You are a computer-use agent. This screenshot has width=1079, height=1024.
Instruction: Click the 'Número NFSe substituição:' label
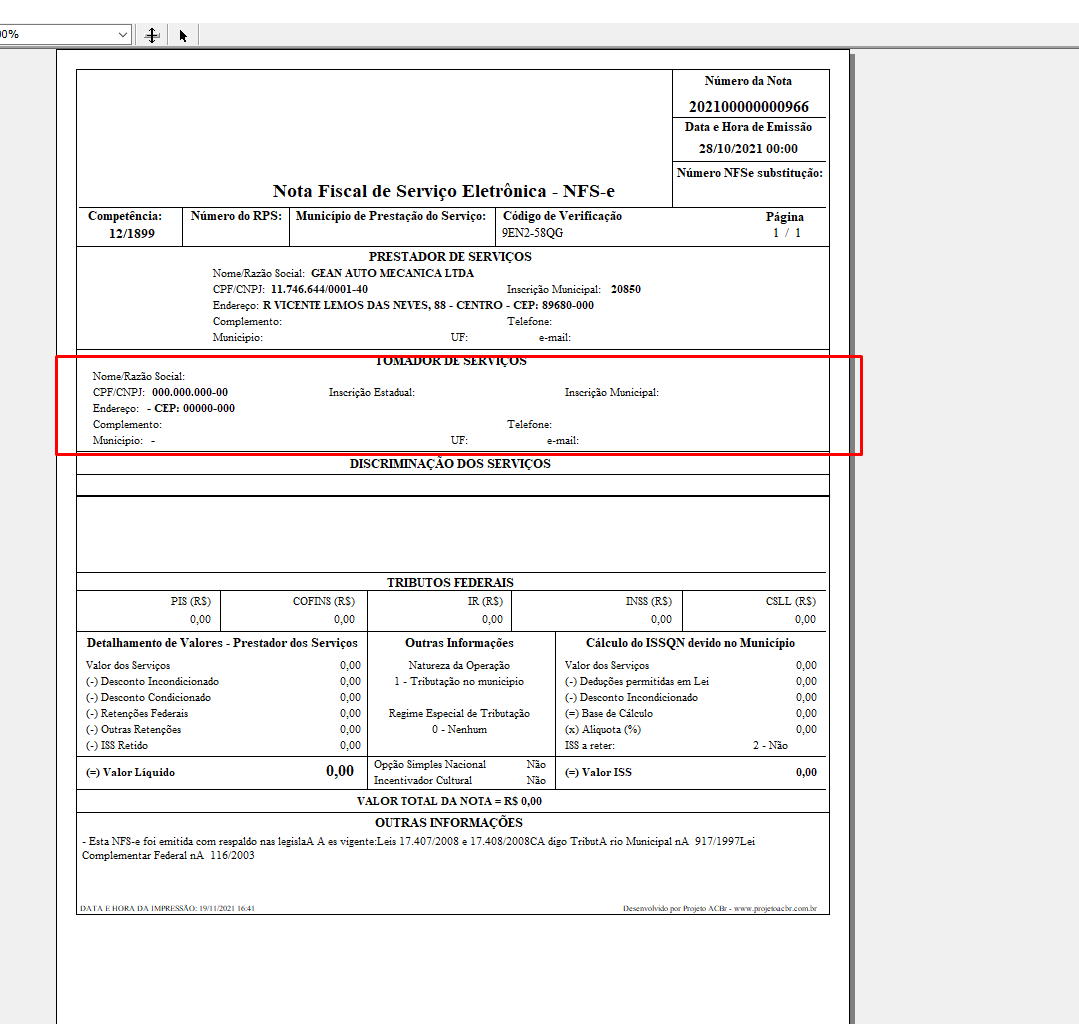pyautogui.click(x=749, y=173)
